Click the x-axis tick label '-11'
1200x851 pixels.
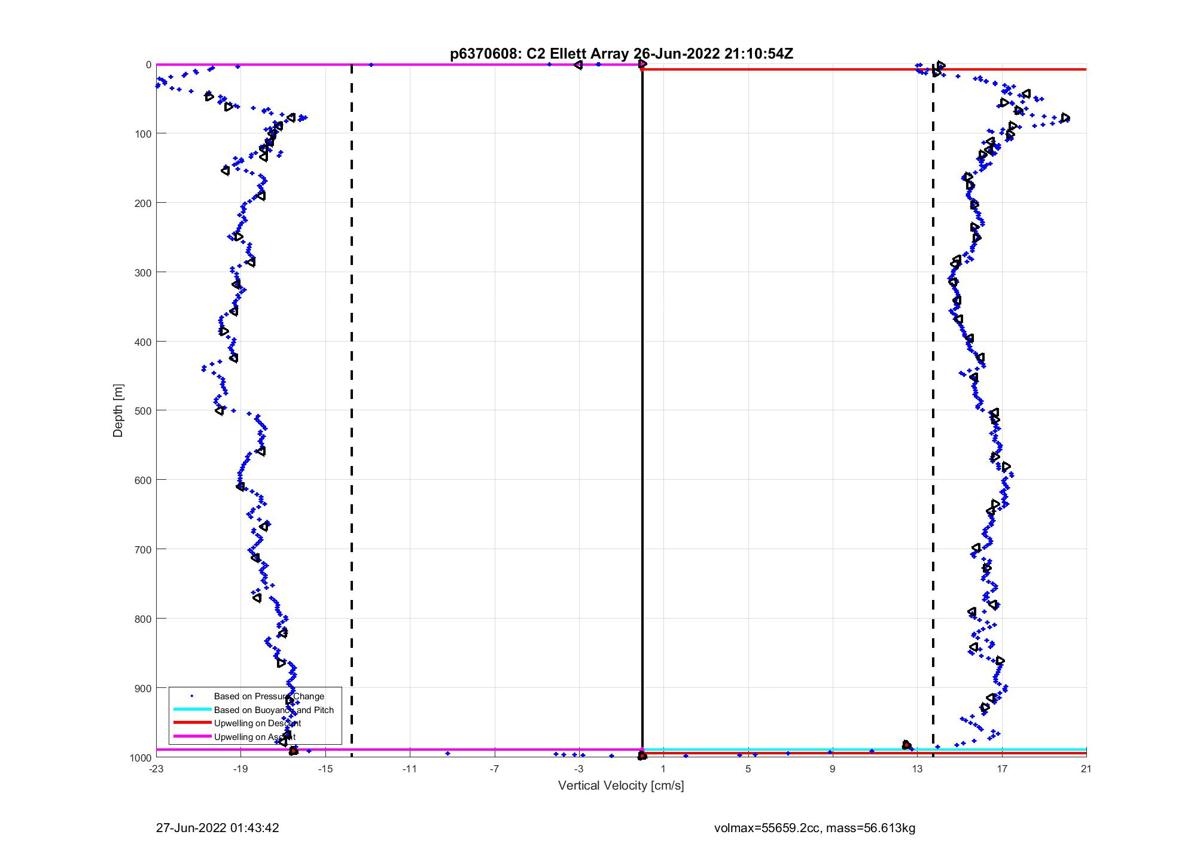(x=409, y=769)
